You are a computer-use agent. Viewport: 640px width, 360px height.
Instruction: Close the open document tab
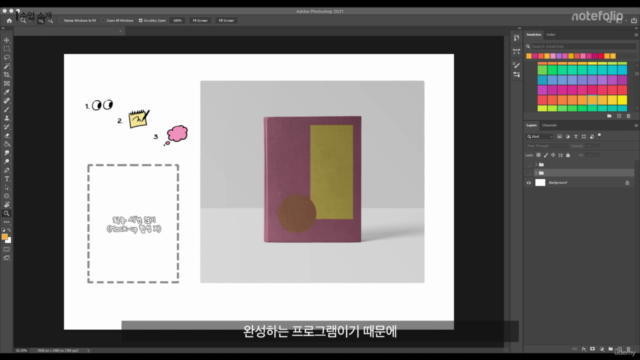(x=120, y=31)
